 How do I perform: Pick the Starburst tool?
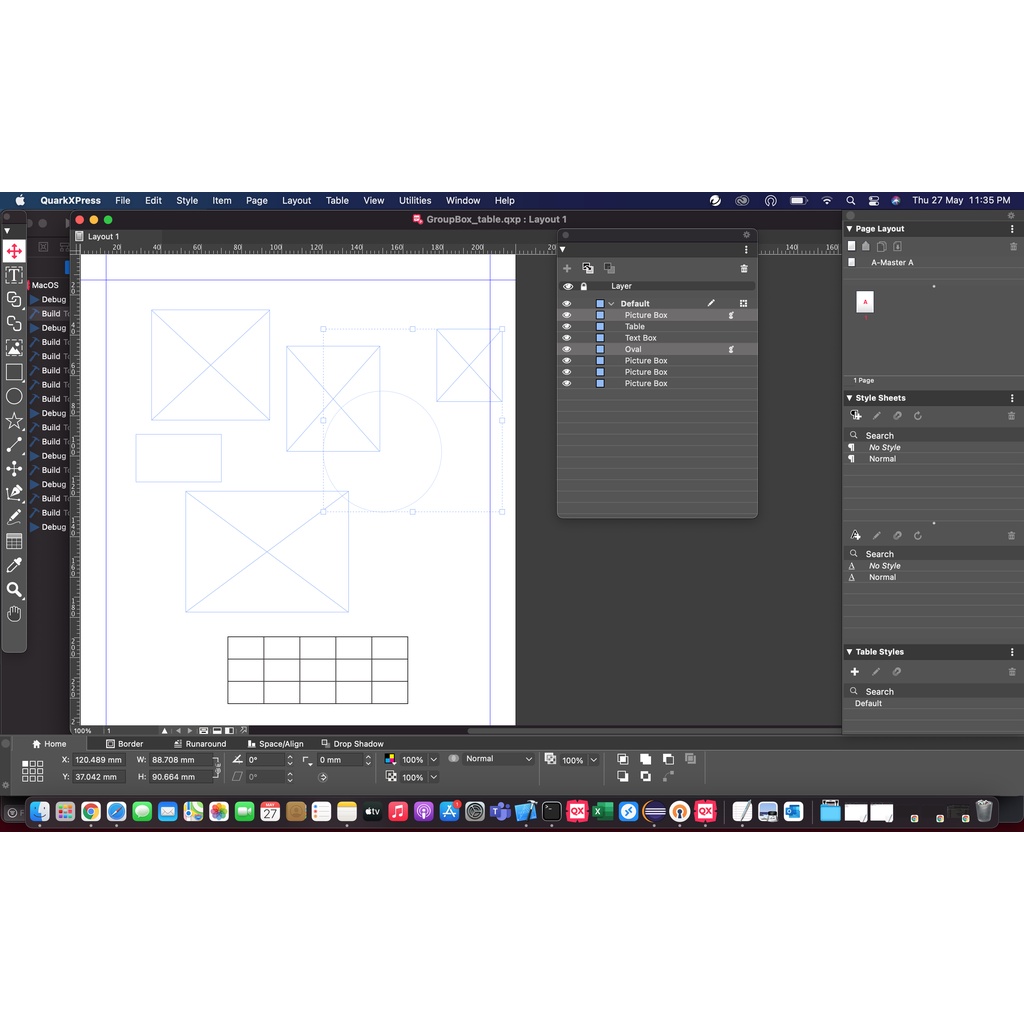[x=14, y=421]
